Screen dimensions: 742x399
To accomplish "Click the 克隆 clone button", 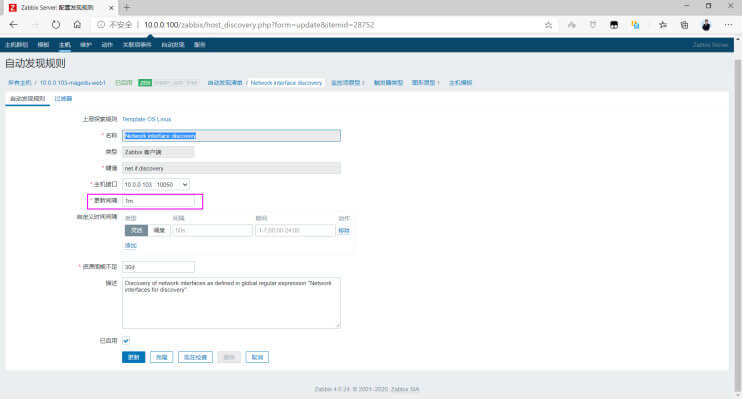I will click(x=161, y=357).
